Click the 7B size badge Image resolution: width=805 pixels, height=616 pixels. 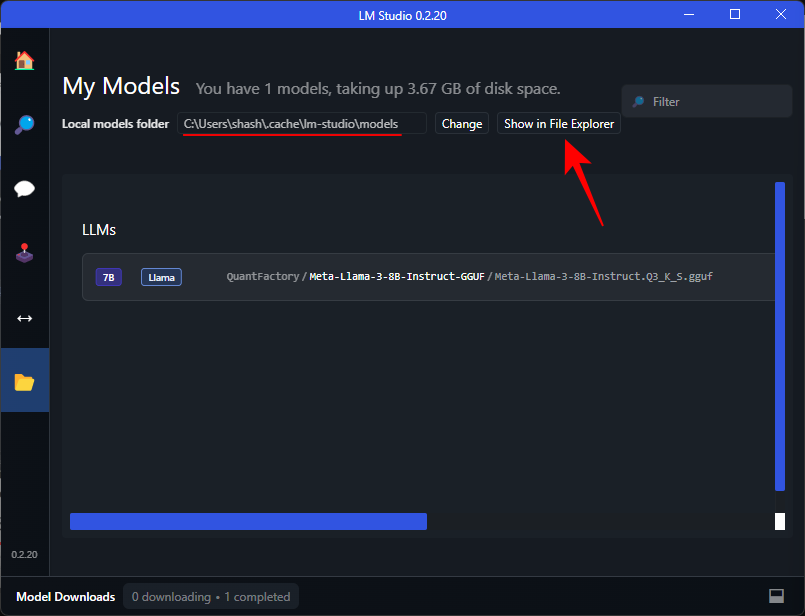tap(108, 277)
